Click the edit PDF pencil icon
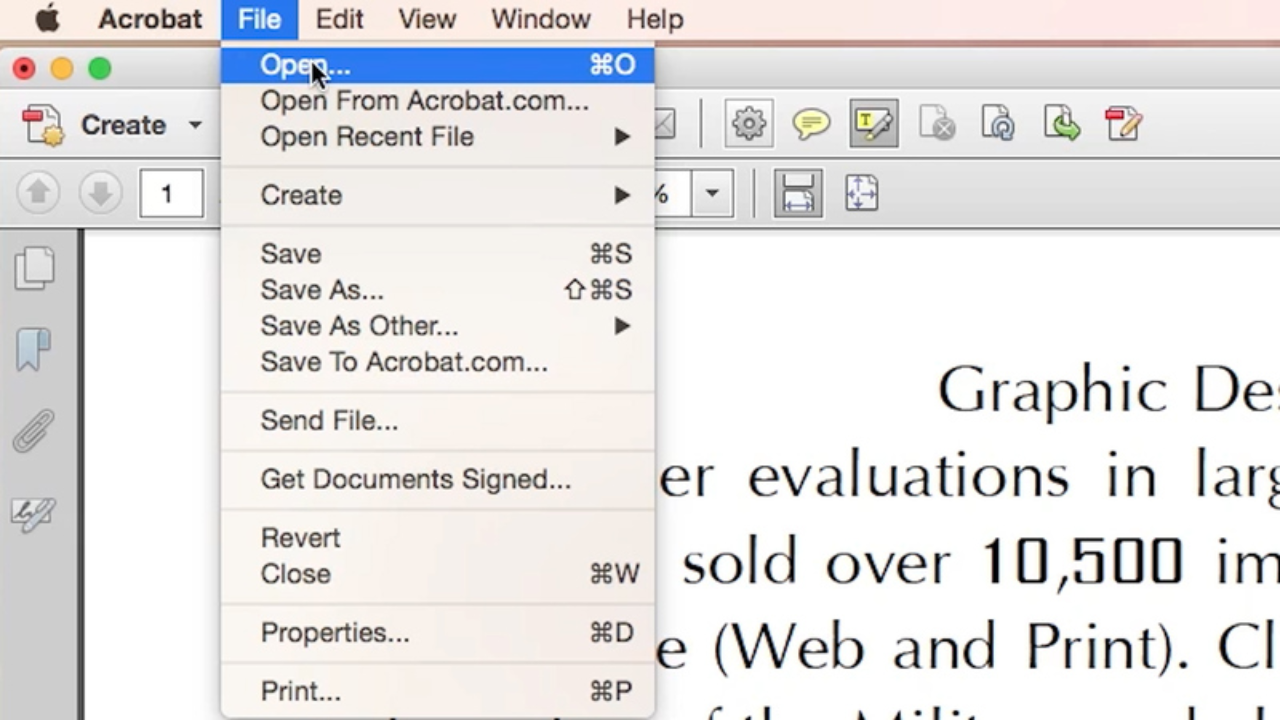The width and height of the screenshot is (1280, 720). coord(1123,125)
